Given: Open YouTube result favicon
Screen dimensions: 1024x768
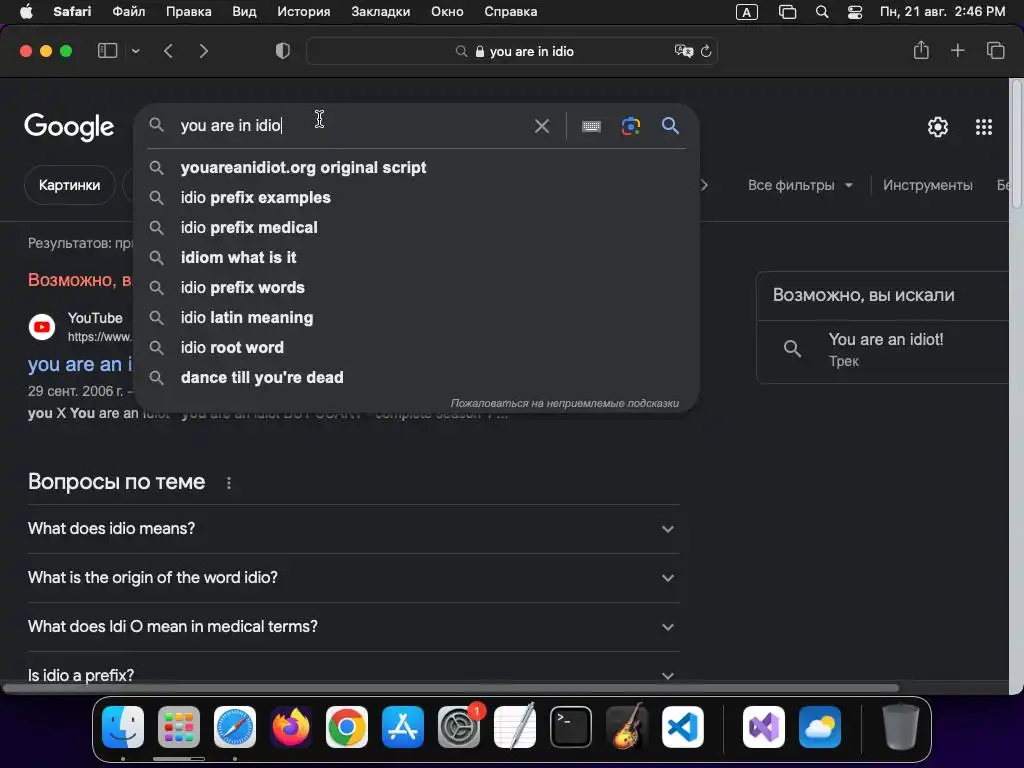Looking at the screenshot, I should click(x=42, y=327).
